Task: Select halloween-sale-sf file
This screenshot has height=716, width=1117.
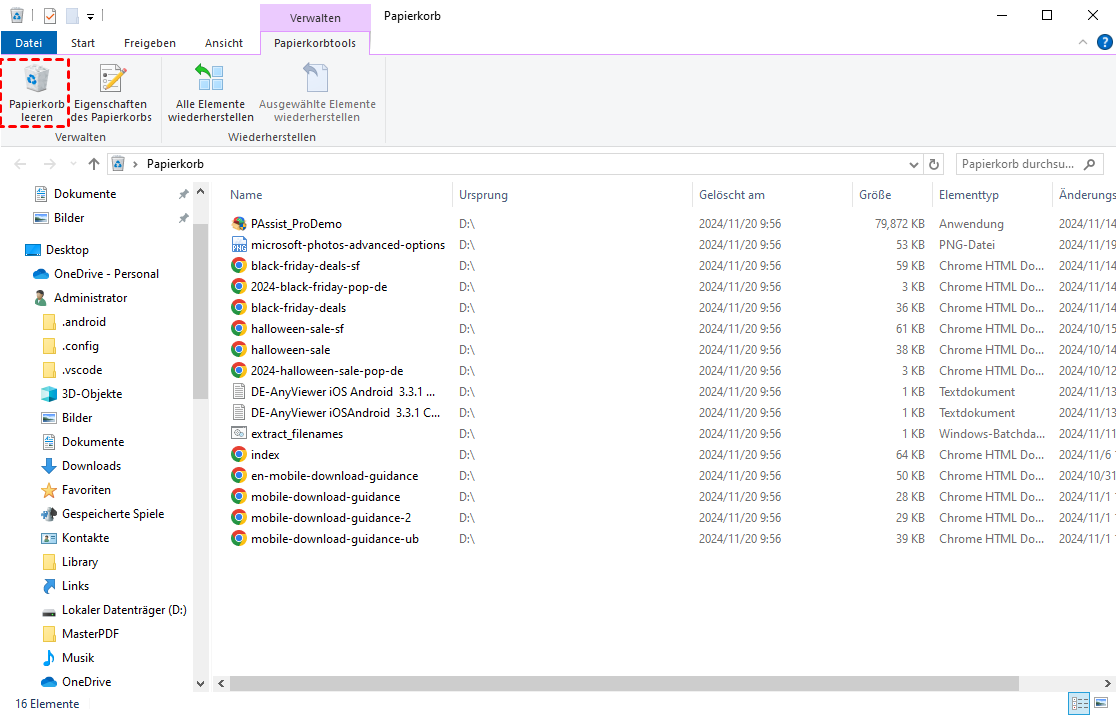Action: coord(297,329)
